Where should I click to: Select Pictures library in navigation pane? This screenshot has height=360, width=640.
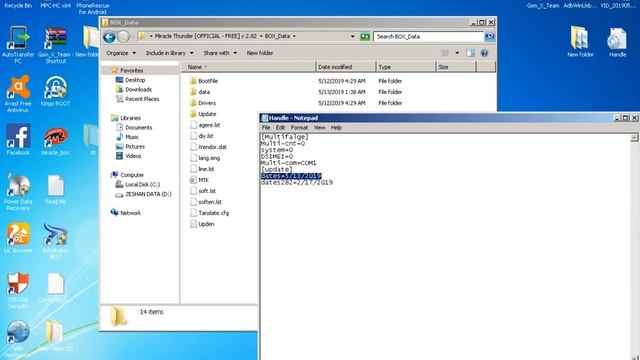point(130,147)
